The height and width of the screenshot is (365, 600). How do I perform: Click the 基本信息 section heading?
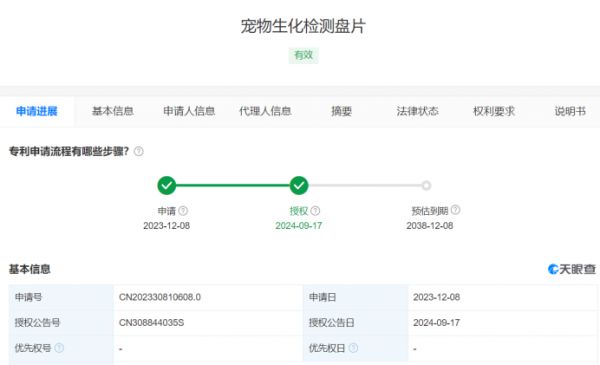click(x=29, y=269)
